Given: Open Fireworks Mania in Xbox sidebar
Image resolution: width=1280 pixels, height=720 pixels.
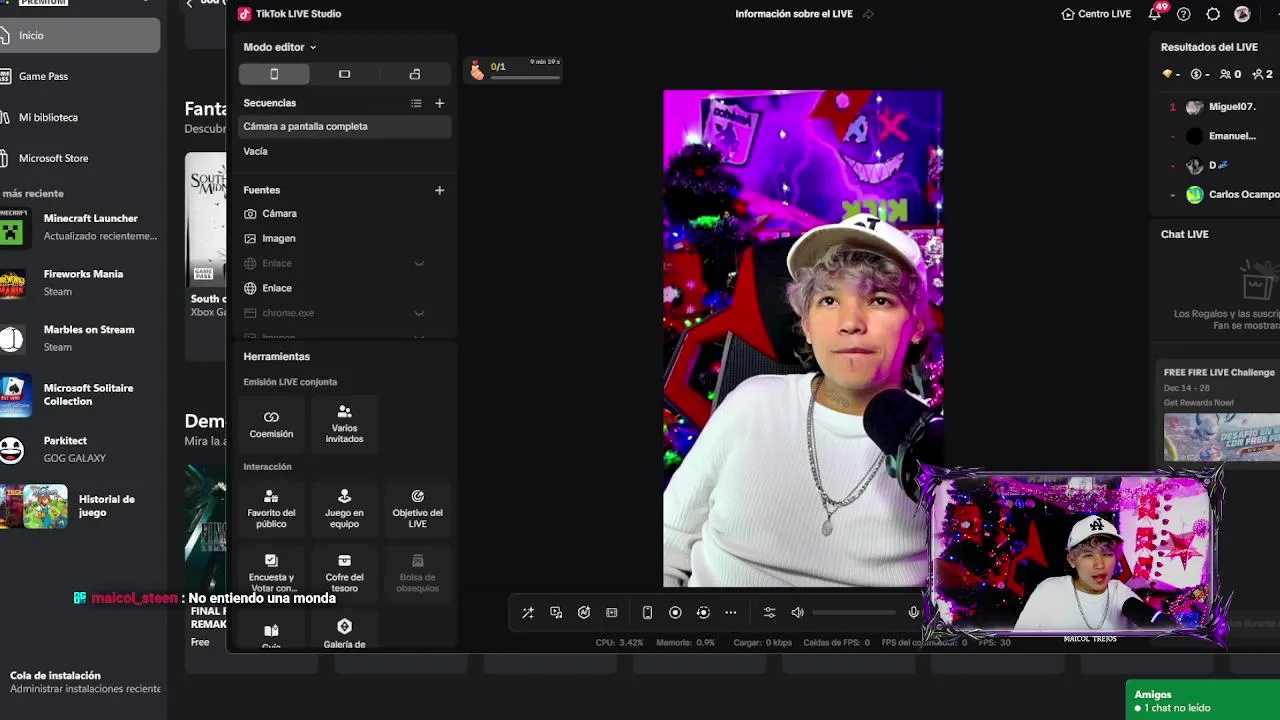Looking at the screenshot, I should click(x=80, y=283).
